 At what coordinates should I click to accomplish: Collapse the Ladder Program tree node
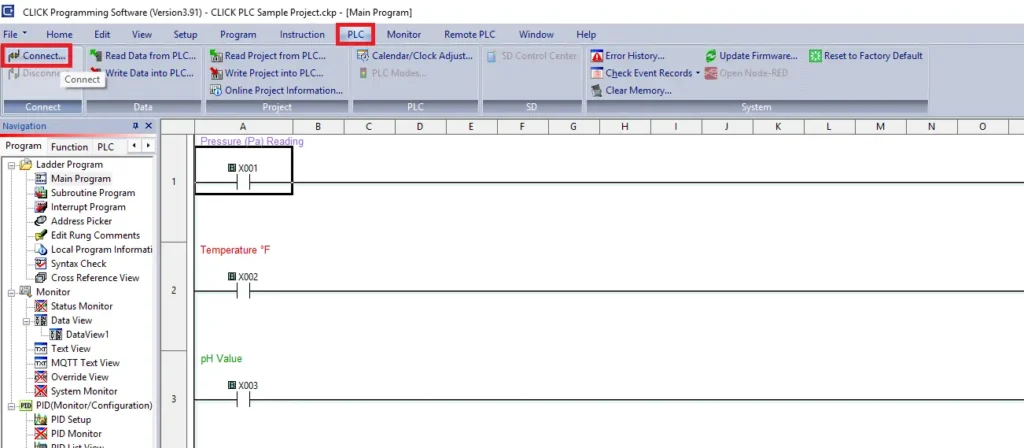(12, 165)
